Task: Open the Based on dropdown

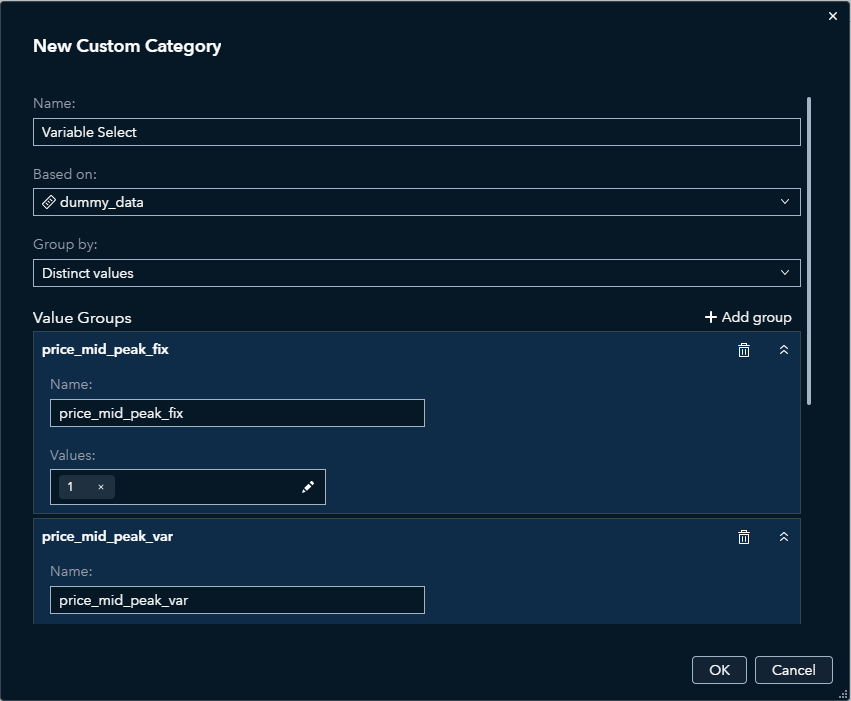Action: pos(786,202)
